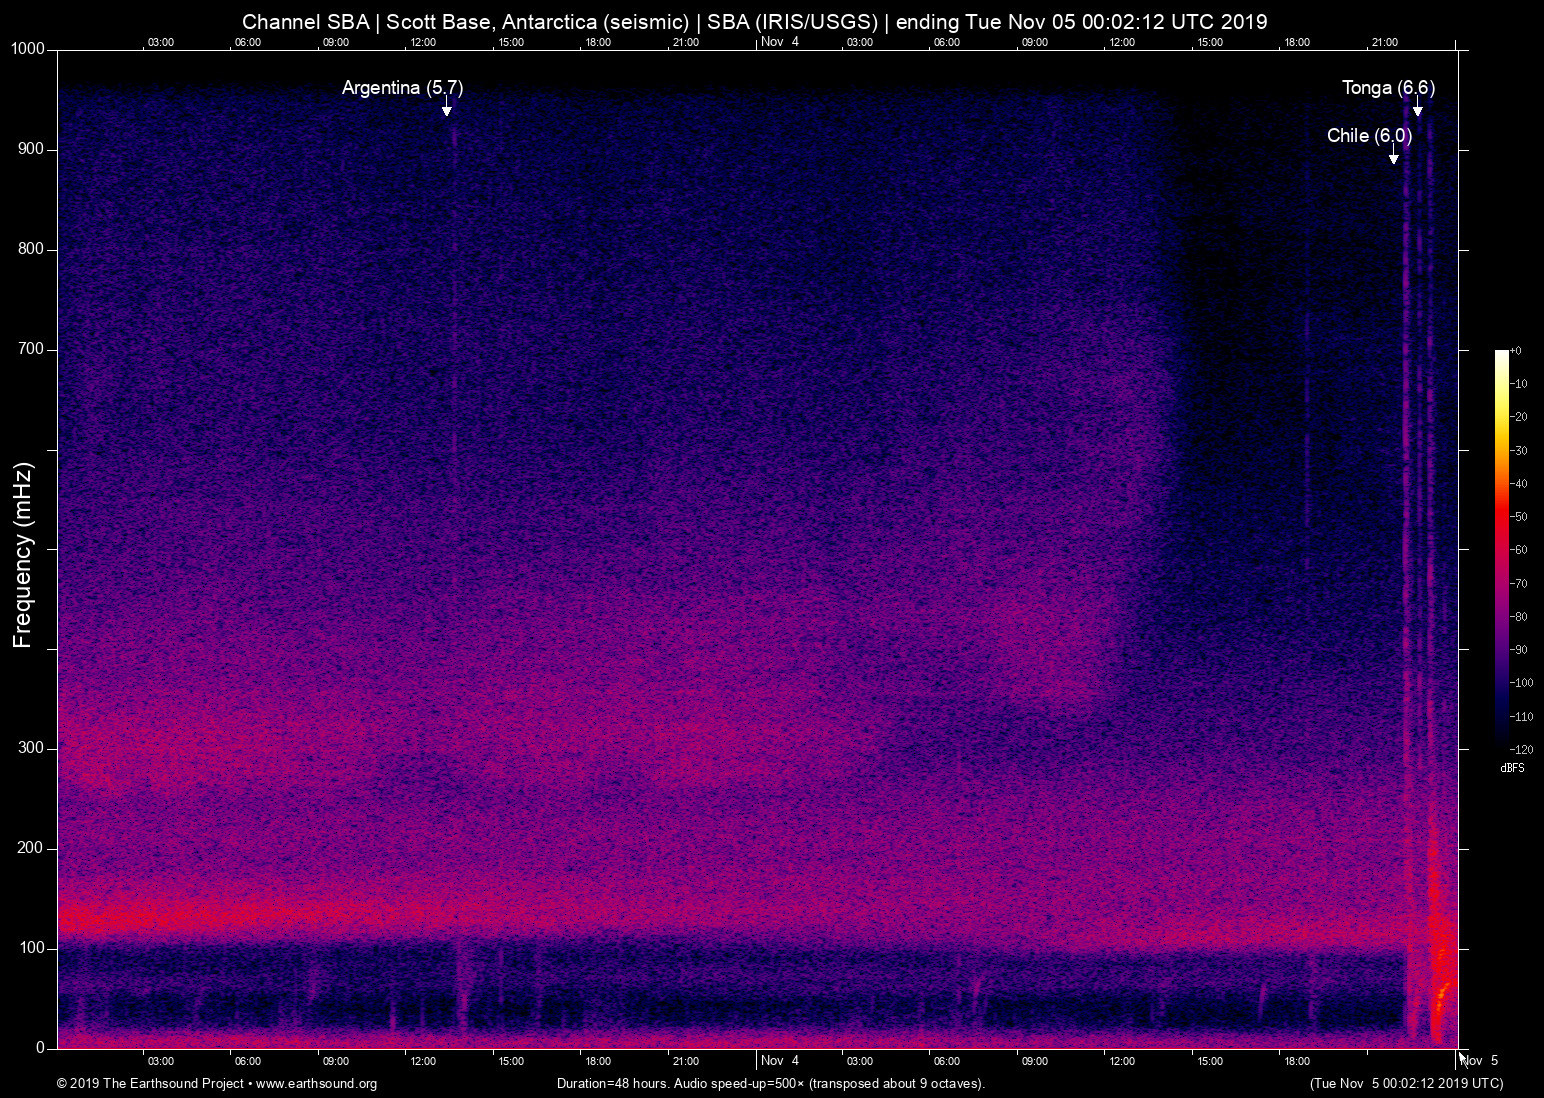Click the dBFS color scale bar
1544x1098 pixels.
(1501, 548)
